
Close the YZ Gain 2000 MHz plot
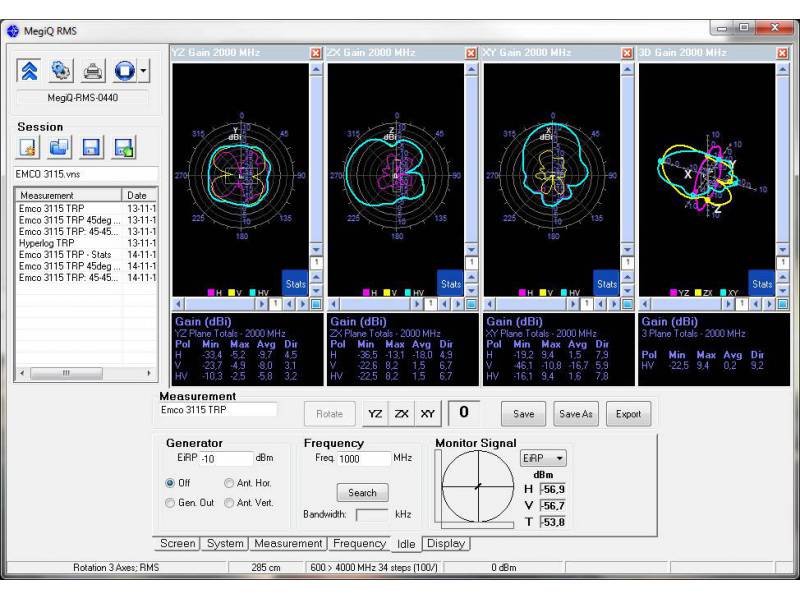(x=316, y=53)
